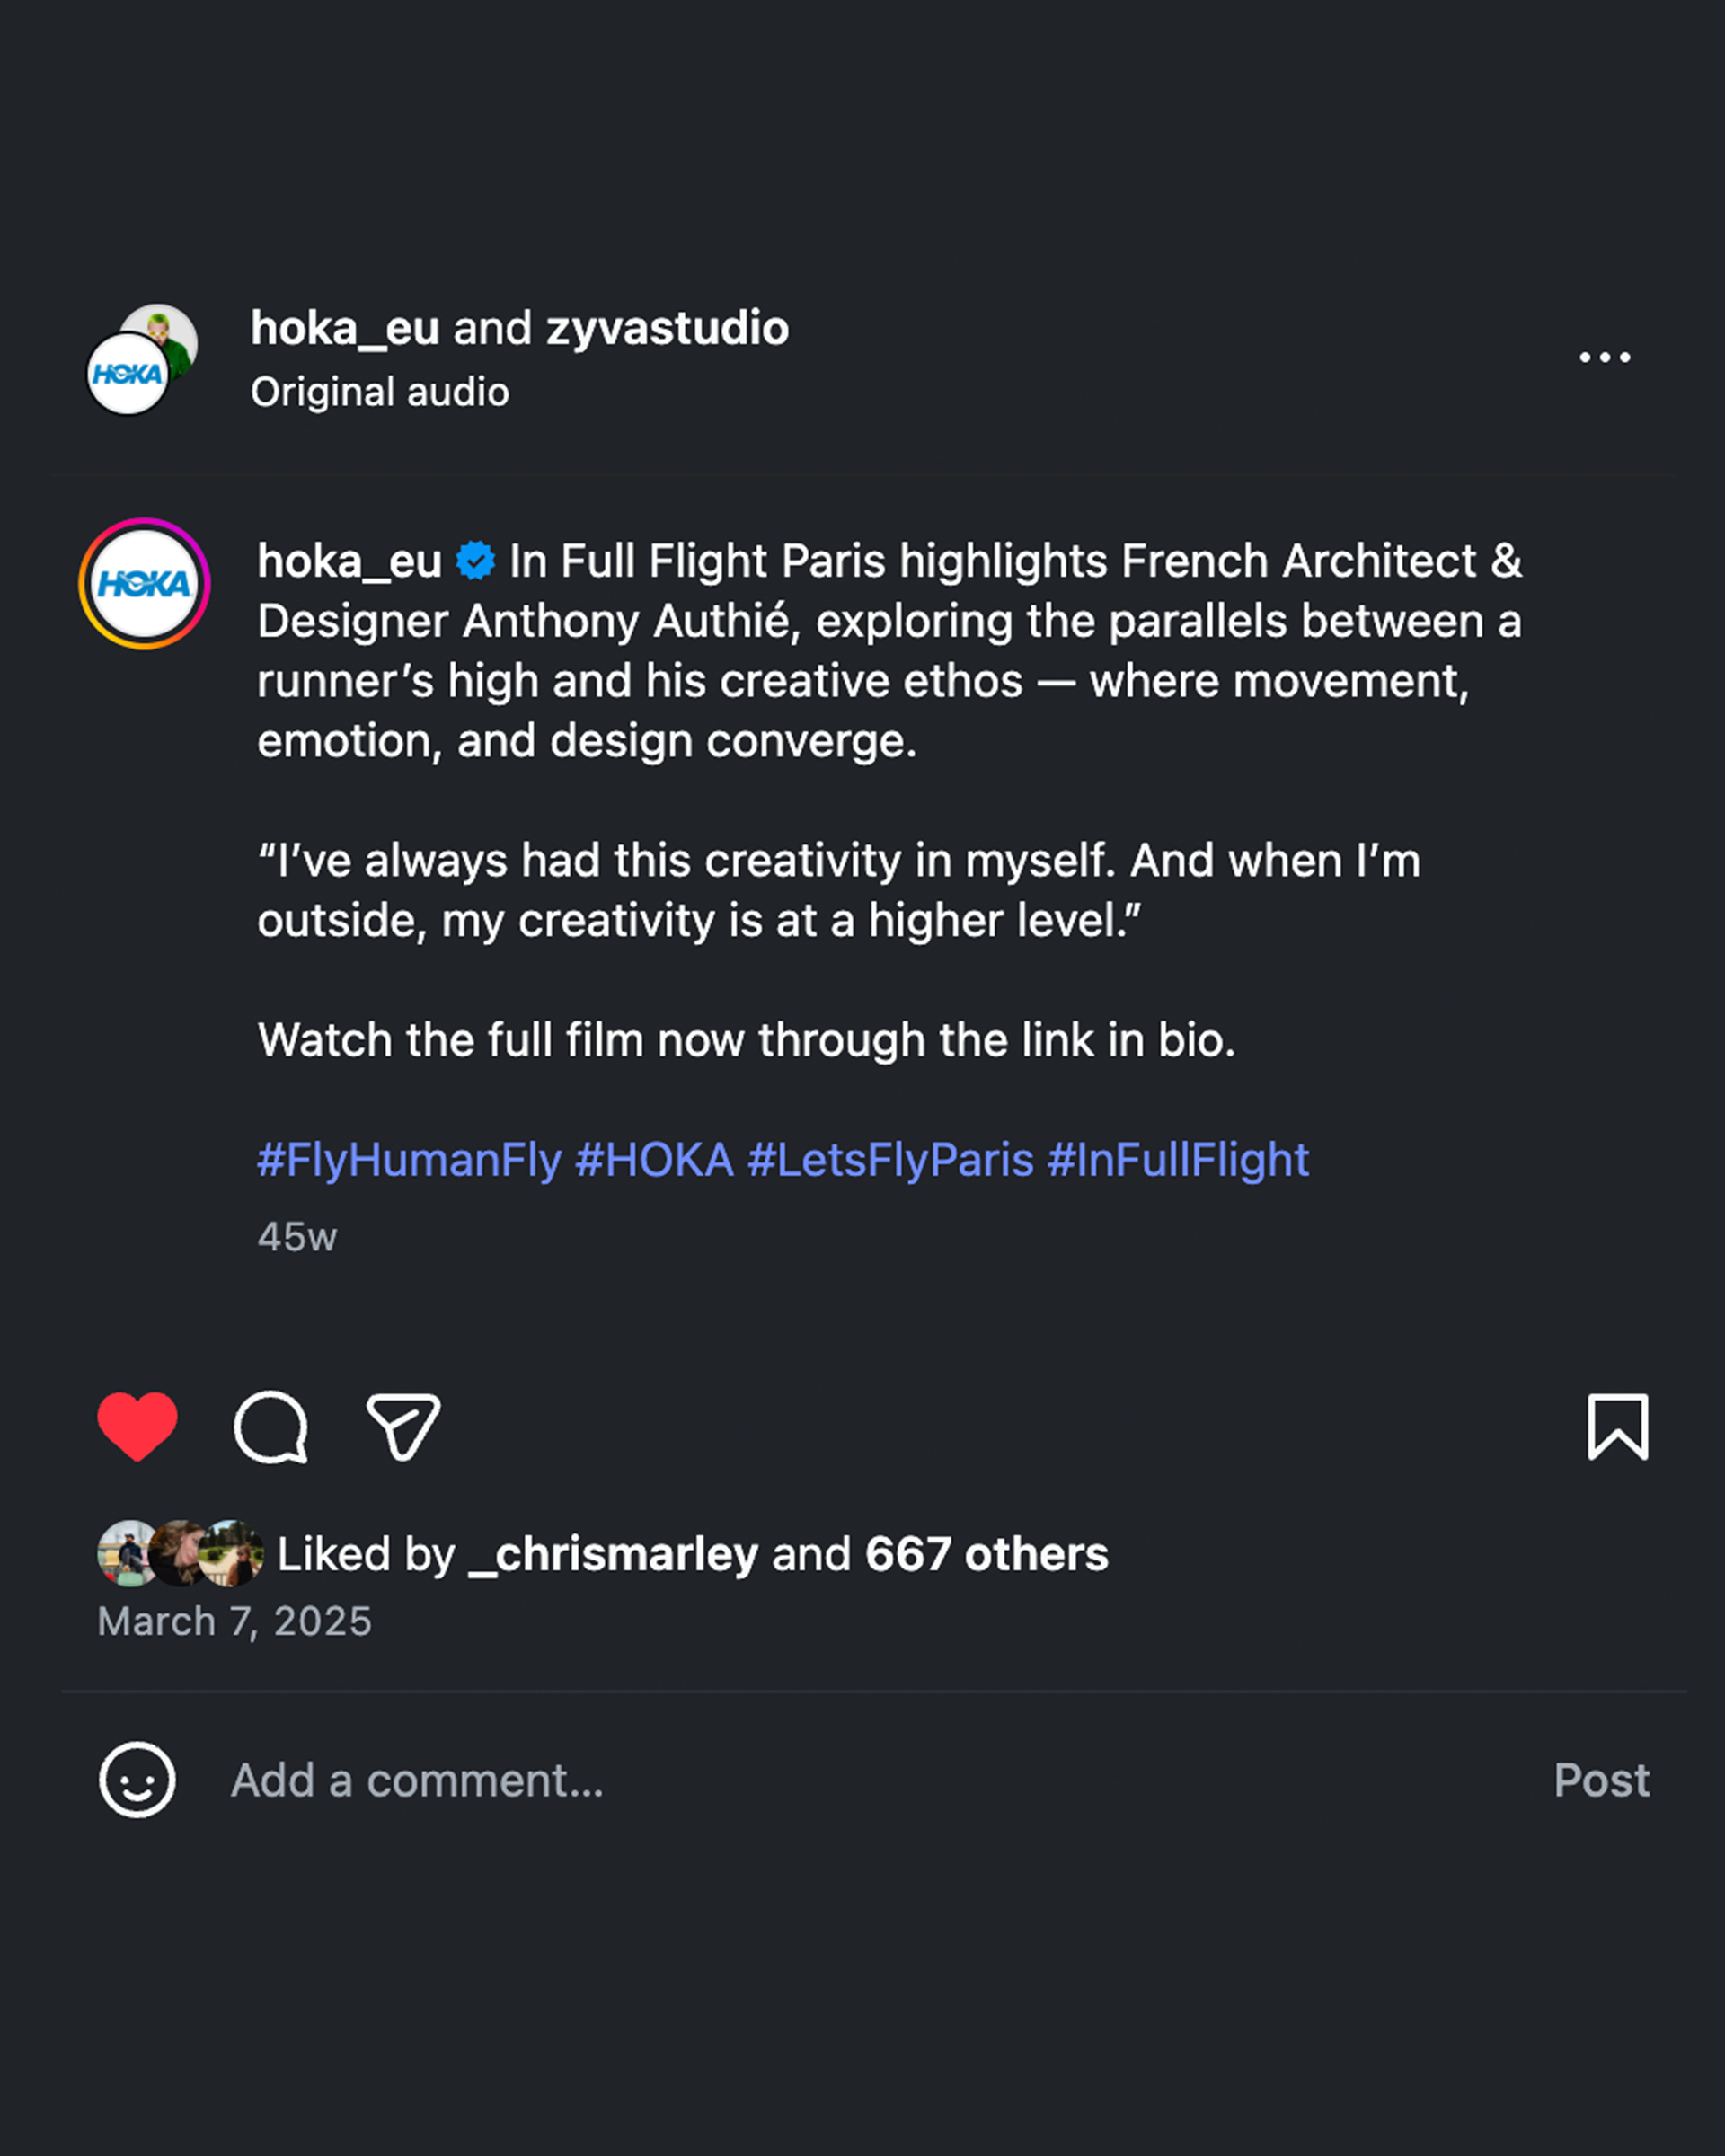Open the zyvastudio profile link

pos(667,328)
